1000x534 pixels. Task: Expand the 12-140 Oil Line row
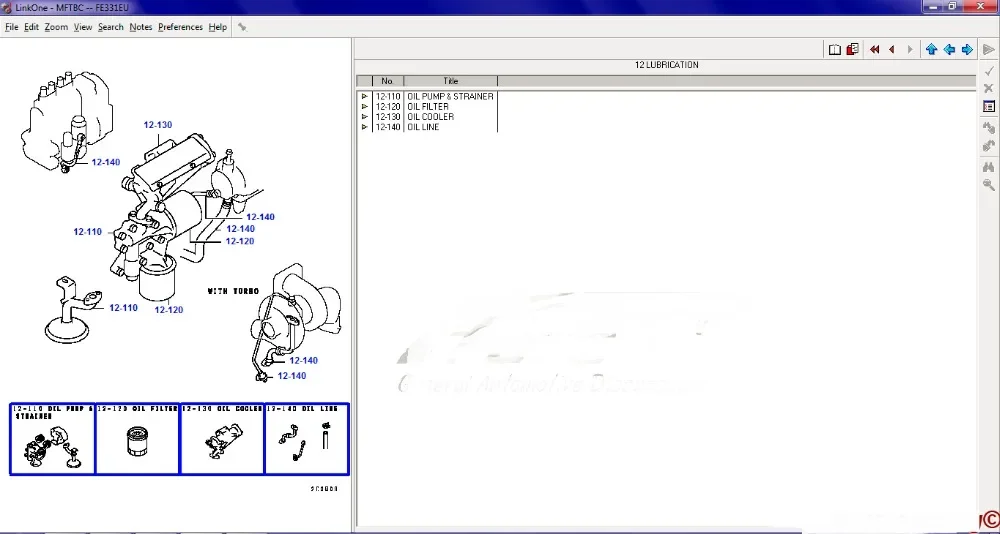[x=365, y=127]
